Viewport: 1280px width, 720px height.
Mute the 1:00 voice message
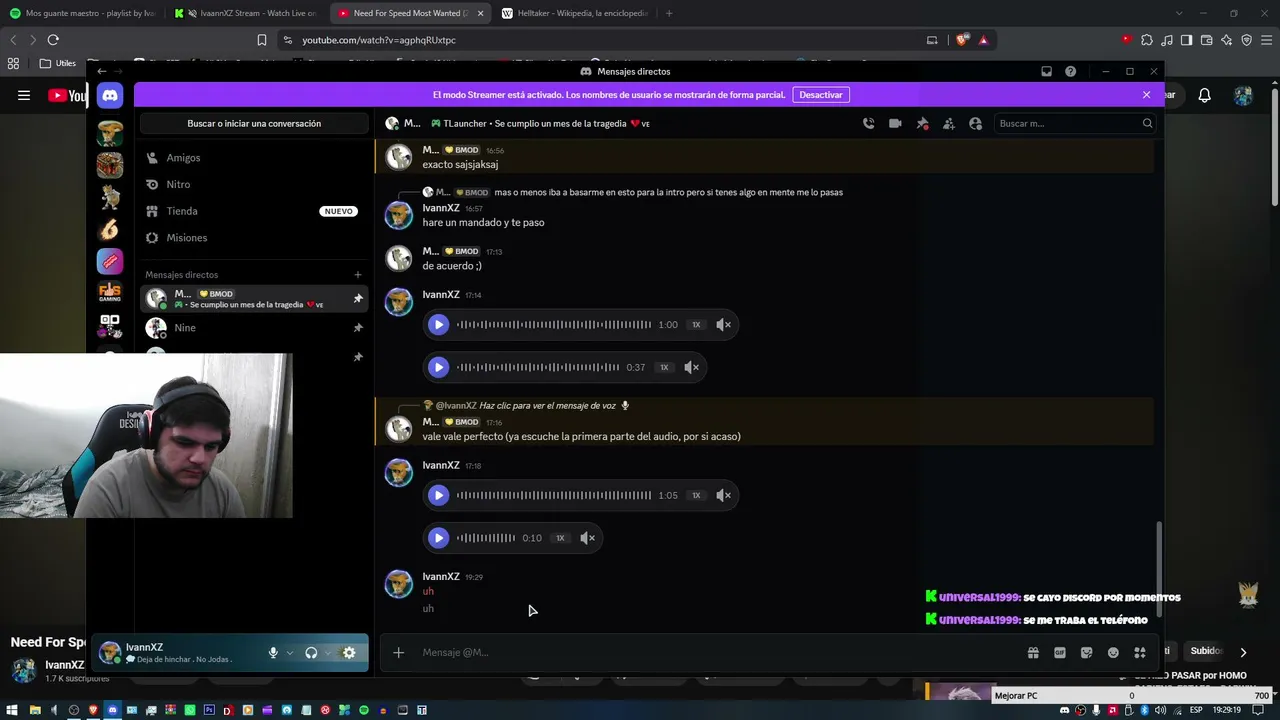point(724,325)
